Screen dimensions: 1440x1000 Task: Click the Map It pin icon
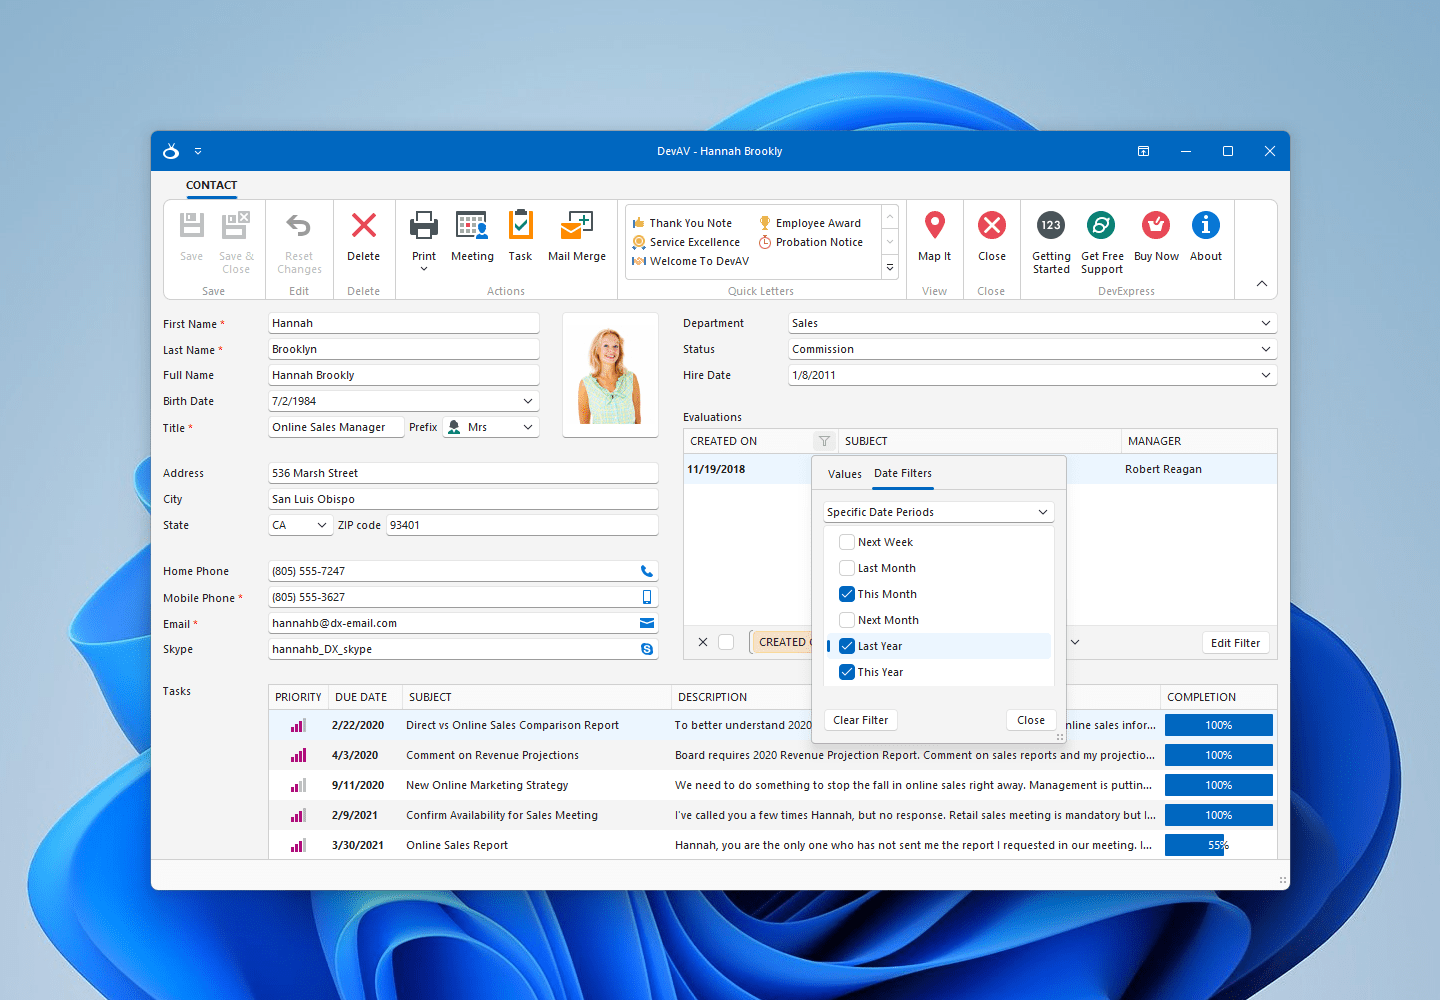pyautogui.click(x=934, y=226)
